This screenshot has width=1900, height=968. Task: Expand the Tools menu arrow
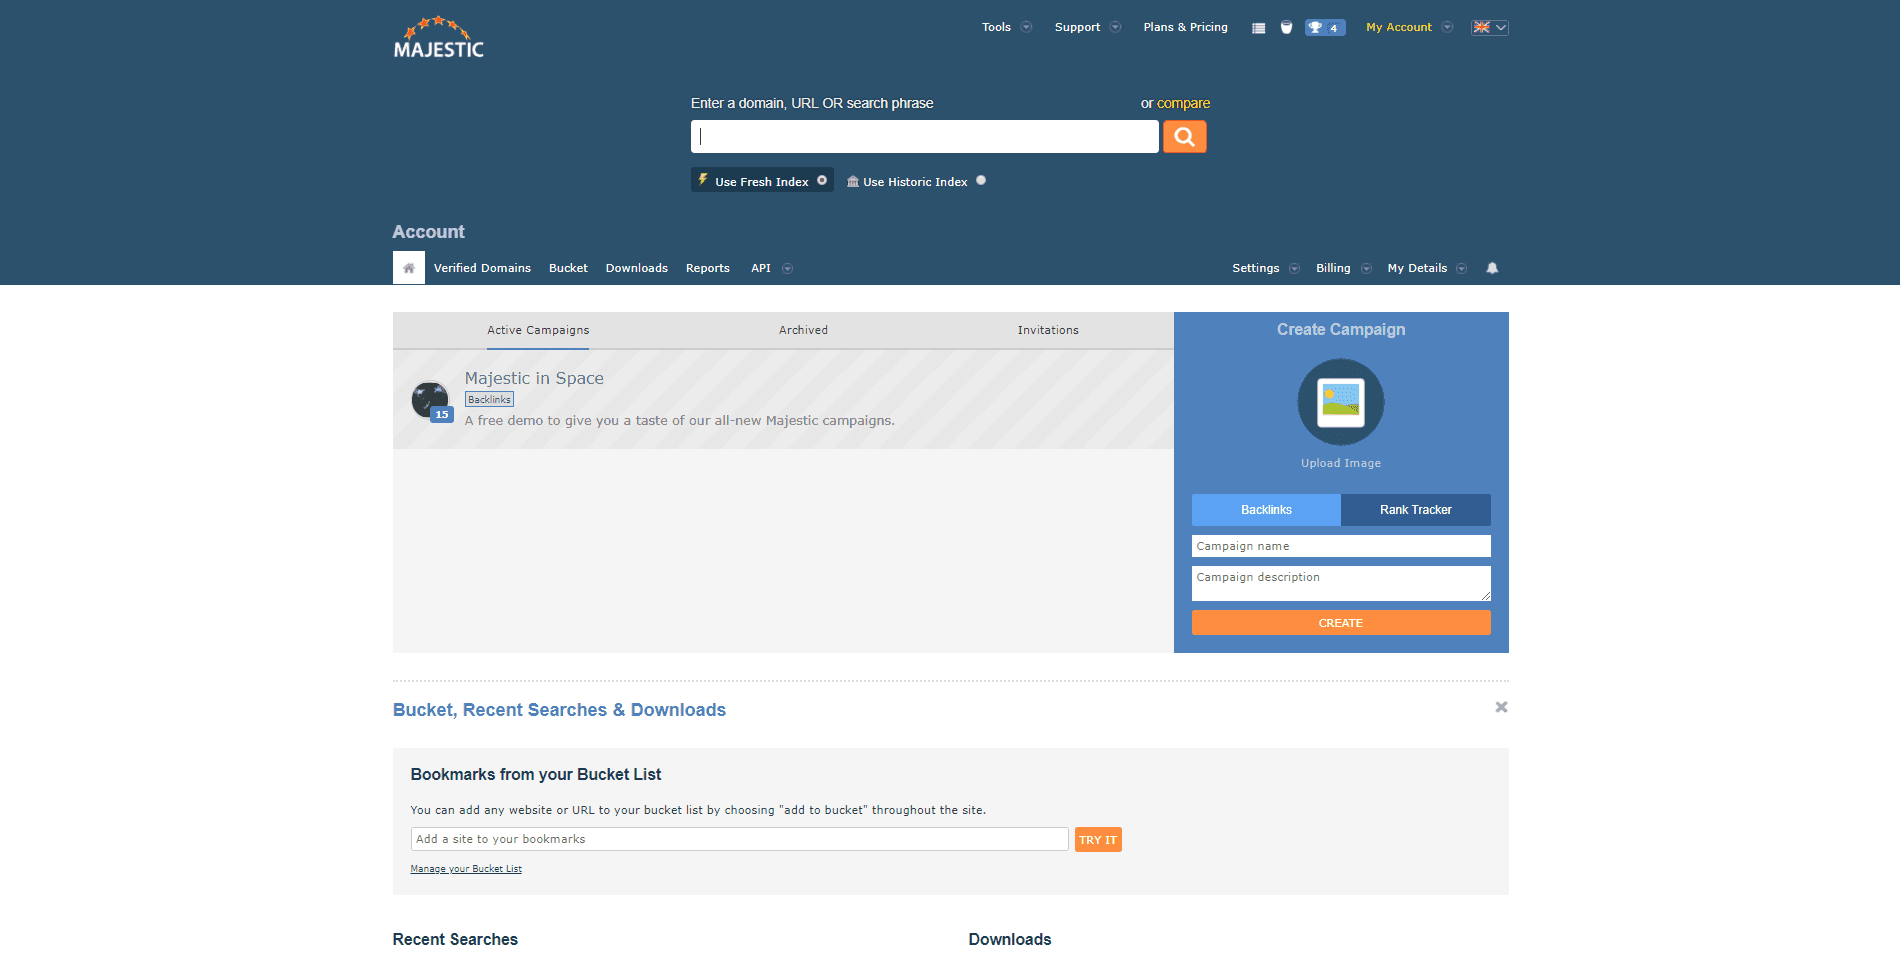(1026, 27)
